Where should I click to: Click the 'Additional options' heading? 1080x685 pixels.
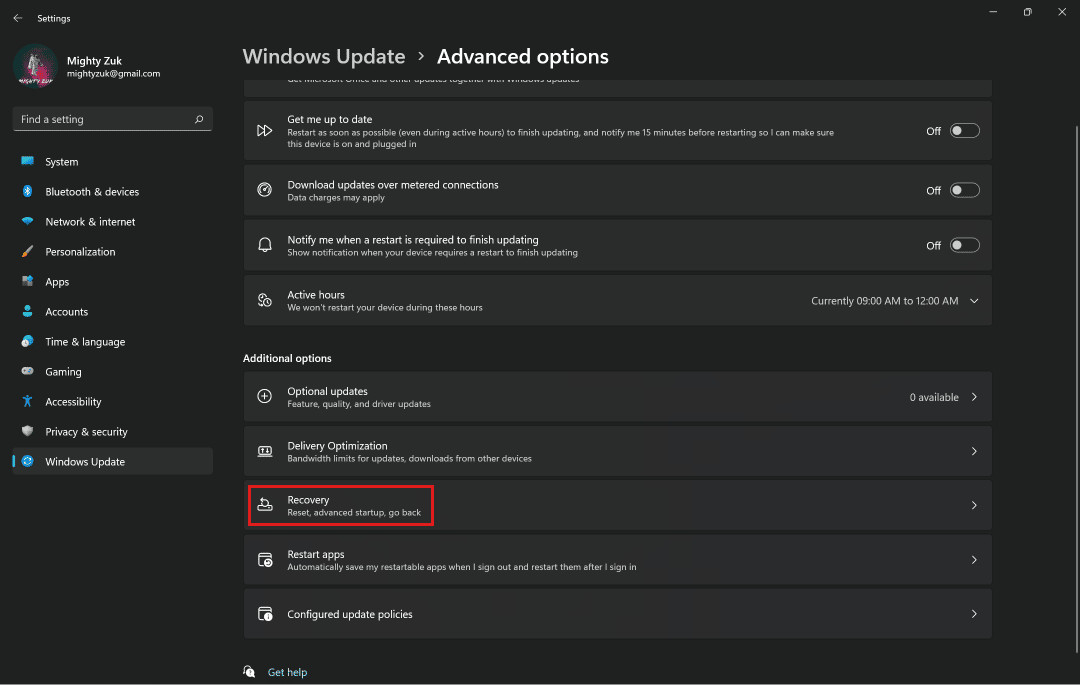pyautogui.click(x=287, y=358)
